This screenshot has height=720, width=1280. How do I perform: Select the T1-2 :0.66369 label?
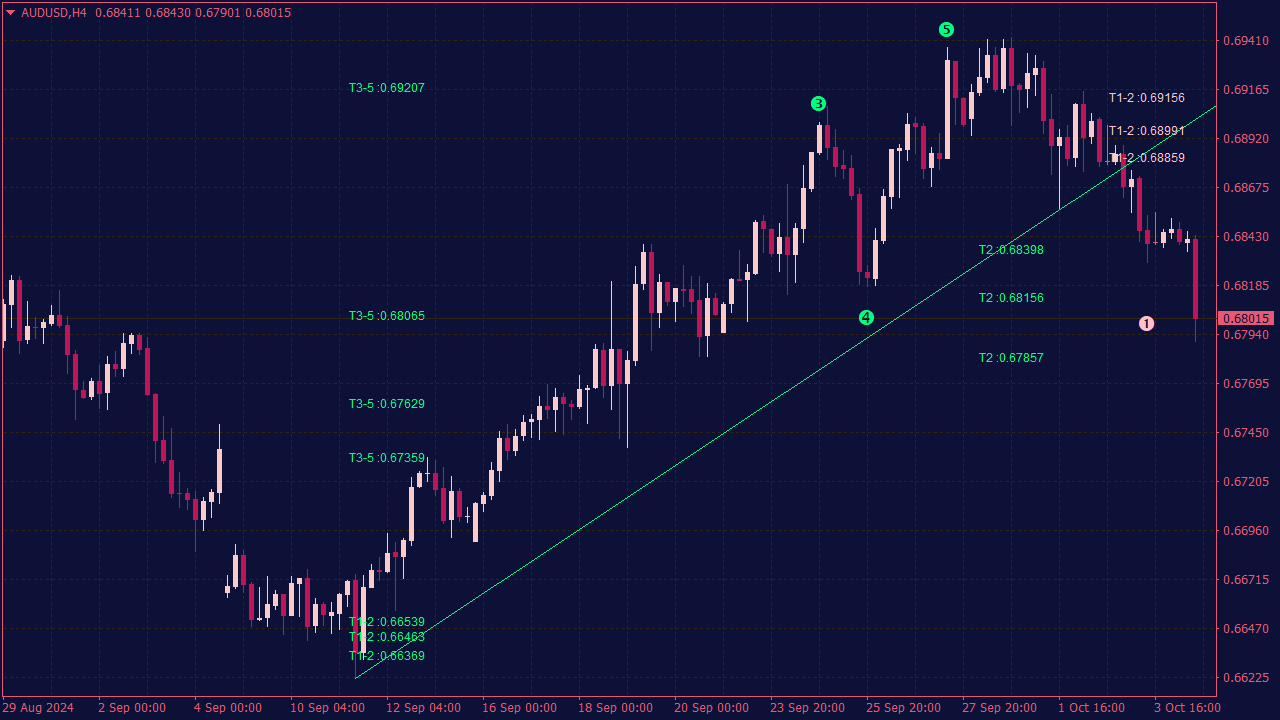386,656
